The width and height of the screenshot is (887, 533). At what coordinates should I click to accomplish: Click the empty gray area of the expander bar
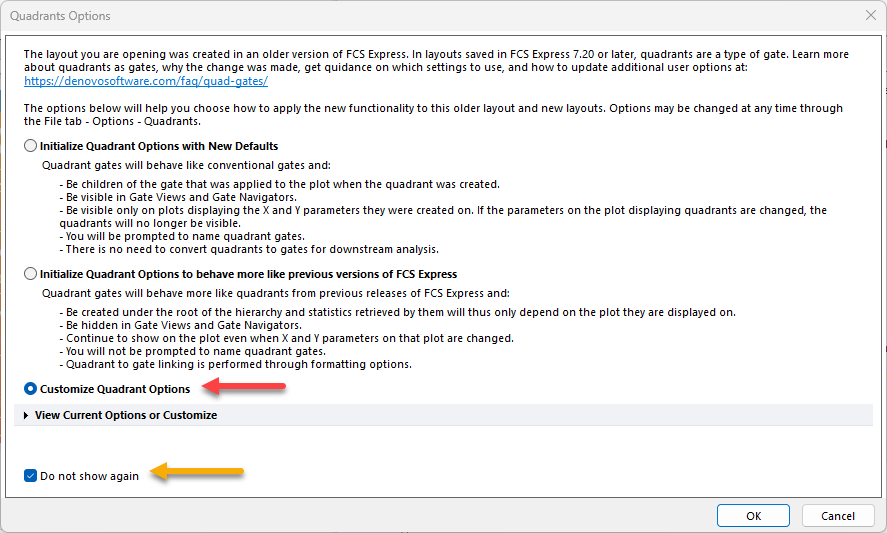click(x=550, y=415)
